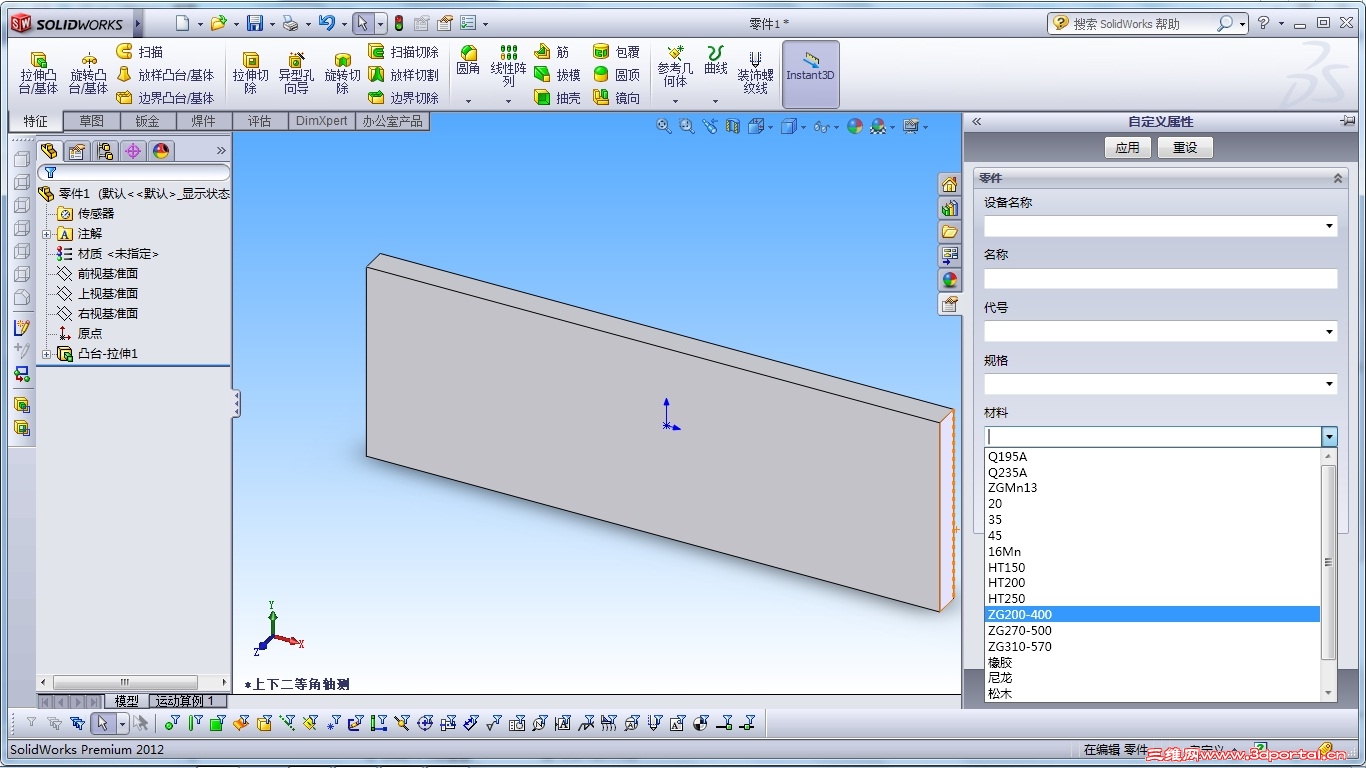Click the 曲线 curves tool
1366x768 pixels.
pos(715,61)
